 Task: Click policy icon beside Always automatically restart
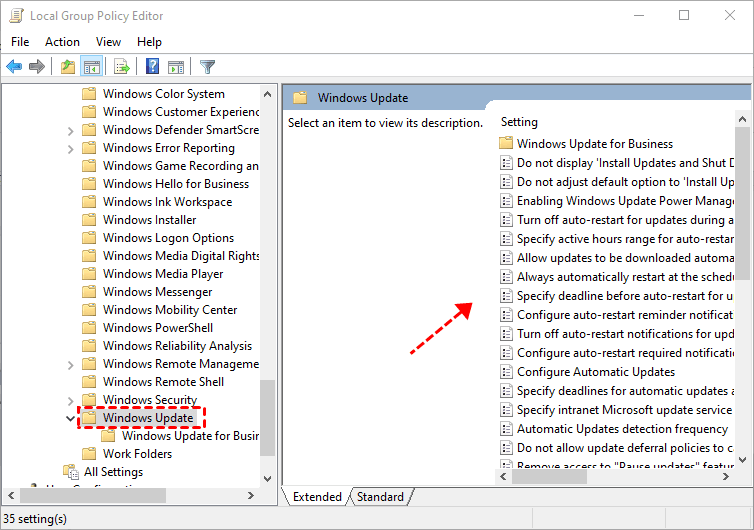click(506, 277)
